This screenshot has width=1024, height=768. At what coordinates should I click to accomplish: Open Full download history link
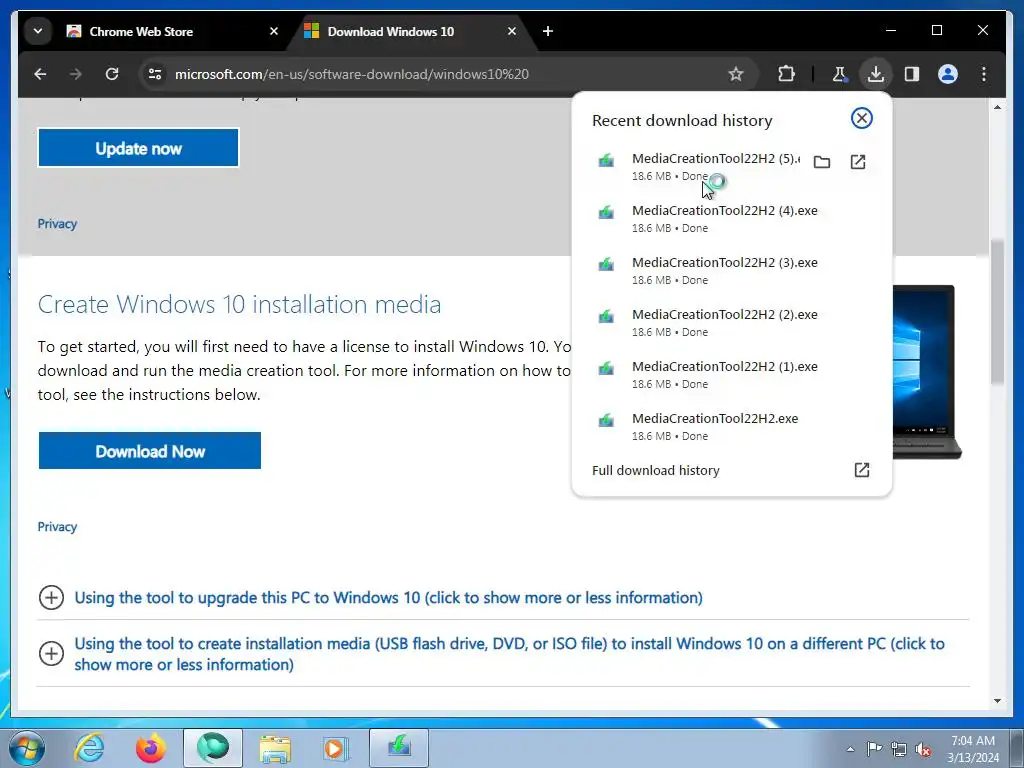click(x=656, y=470)
